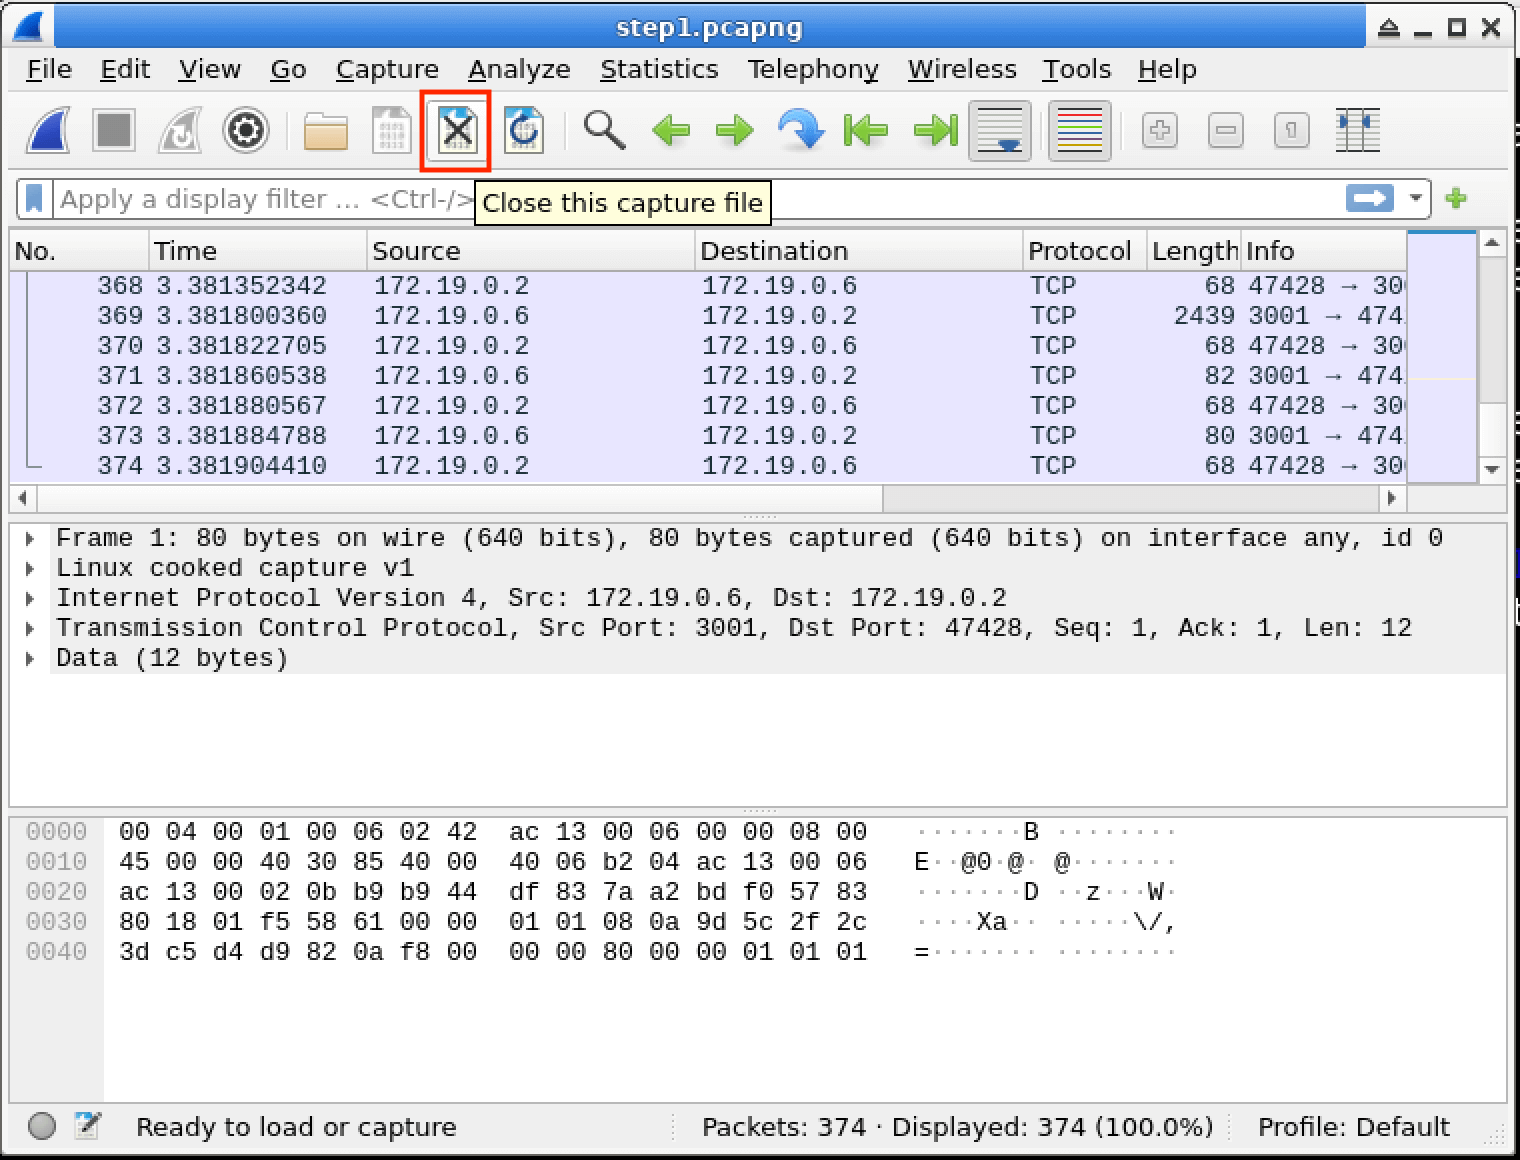Apply the display filter arrow button
1520x1160 pixels.
[1369, 198]
